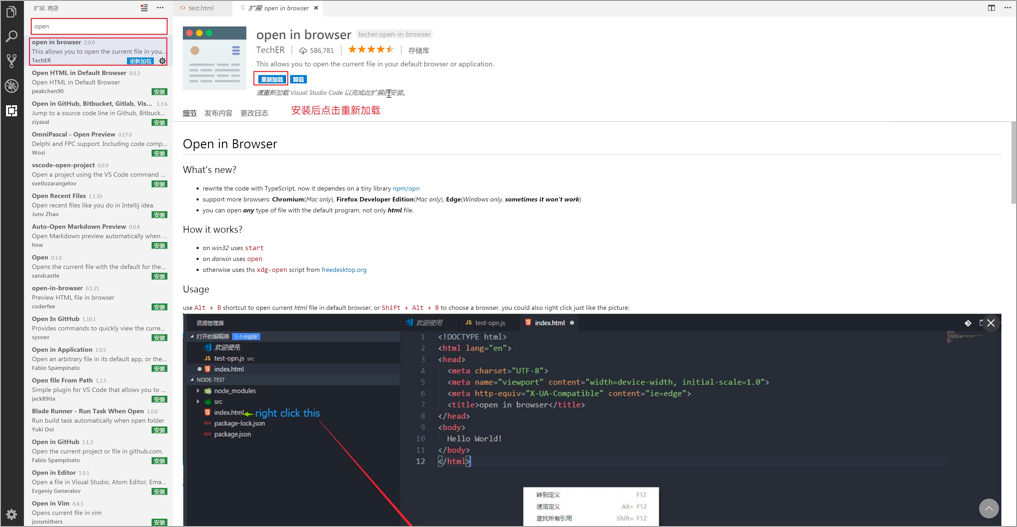Click the blue reload (重新加载) button
The width and height of the screenshot is (1017, 527).
(271, 79)
